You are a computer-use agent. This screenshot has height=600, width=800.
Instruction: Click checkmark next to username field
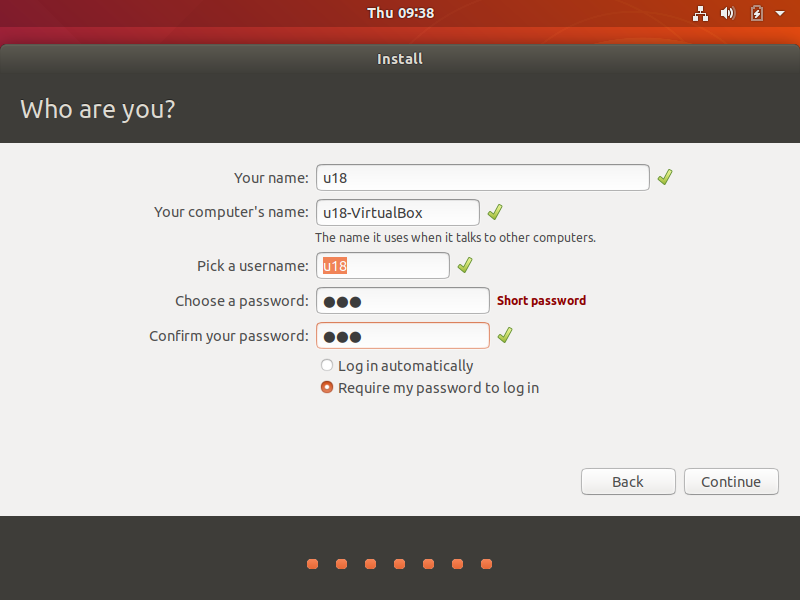(x=464, y=265)
